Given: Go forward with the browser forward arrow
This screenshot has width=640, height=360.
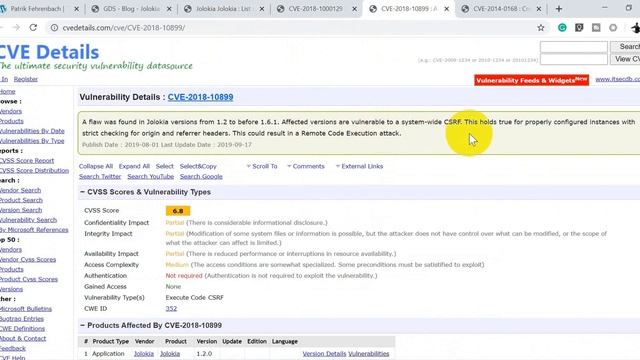Looking at the screenshot, I should (x=16, y=28).
